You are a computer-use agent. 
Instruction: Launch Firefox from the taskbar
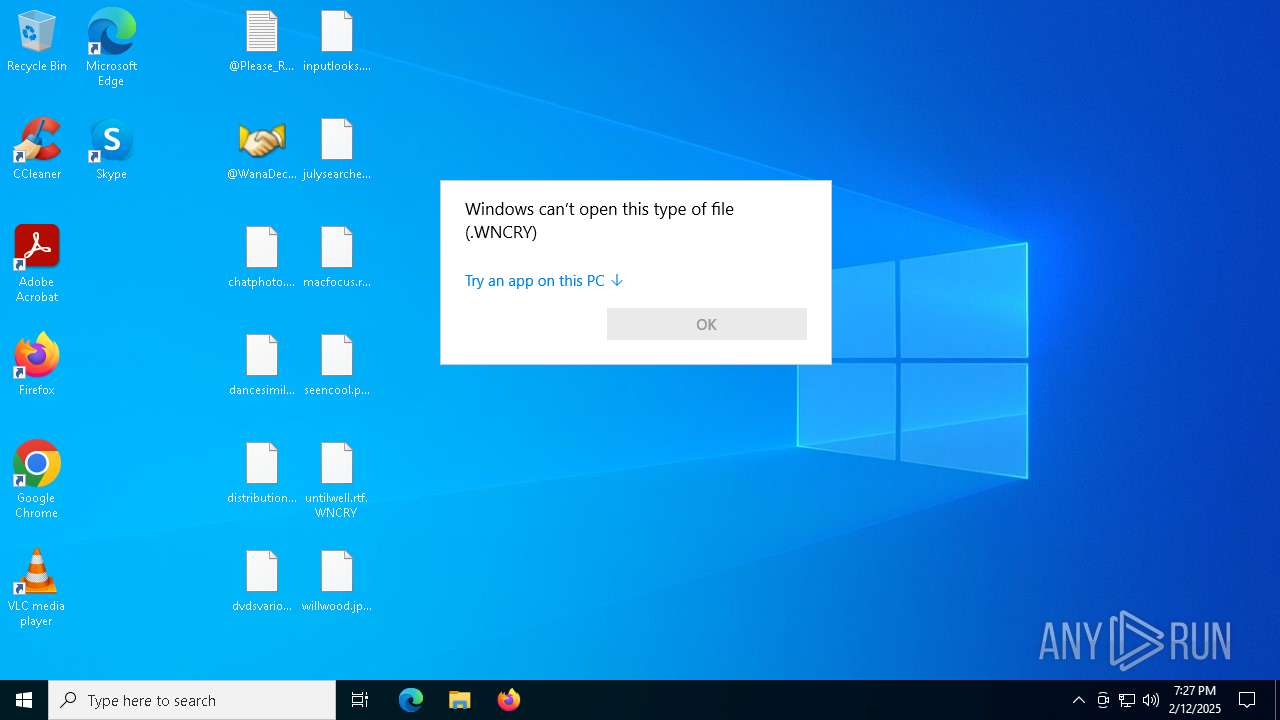click(509, 700)
